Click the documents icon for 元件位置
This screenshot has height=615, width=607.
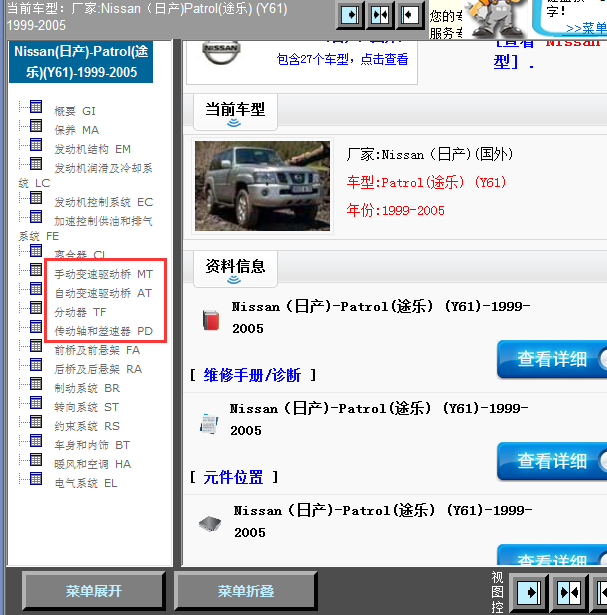[x=209, y=424]
